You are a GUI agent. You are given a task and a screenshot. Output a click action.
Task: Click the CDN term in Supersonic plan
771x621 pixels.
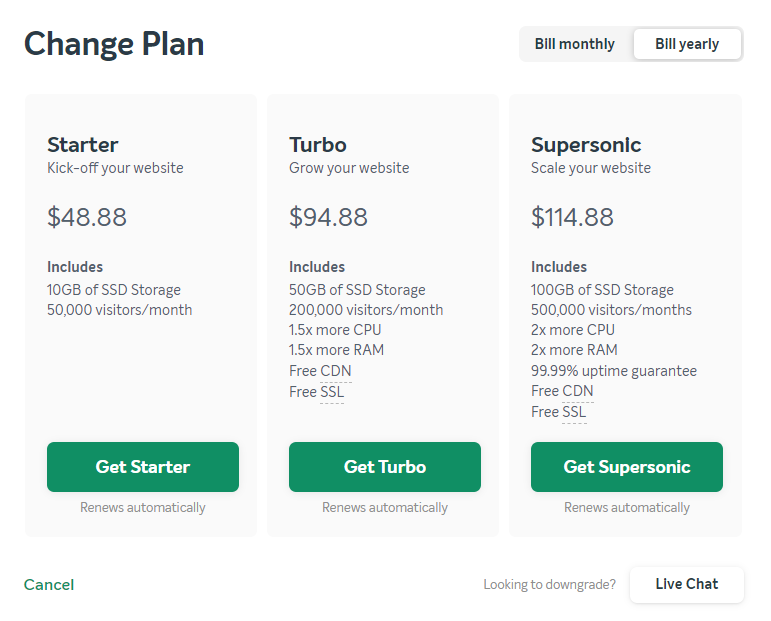point(578,391)
